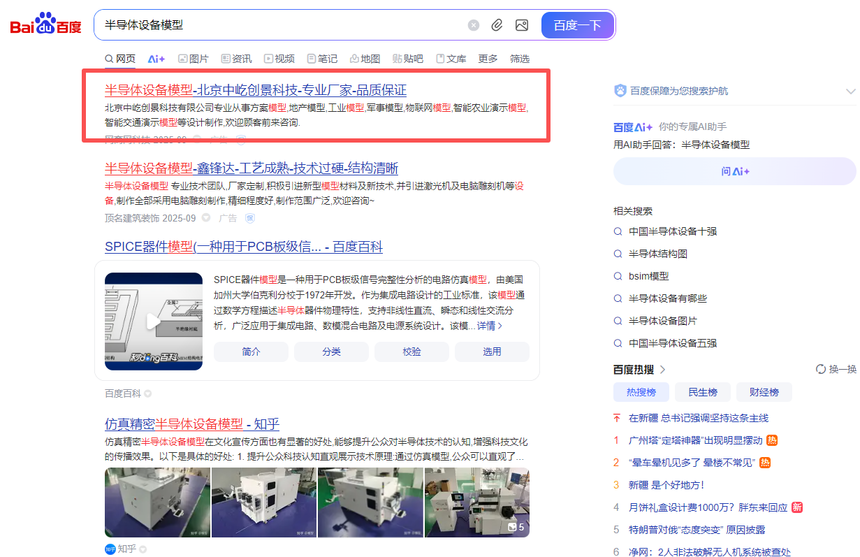Click into the search input field
This screenshot has width=860, height=557.
click(x=280, y=25)
